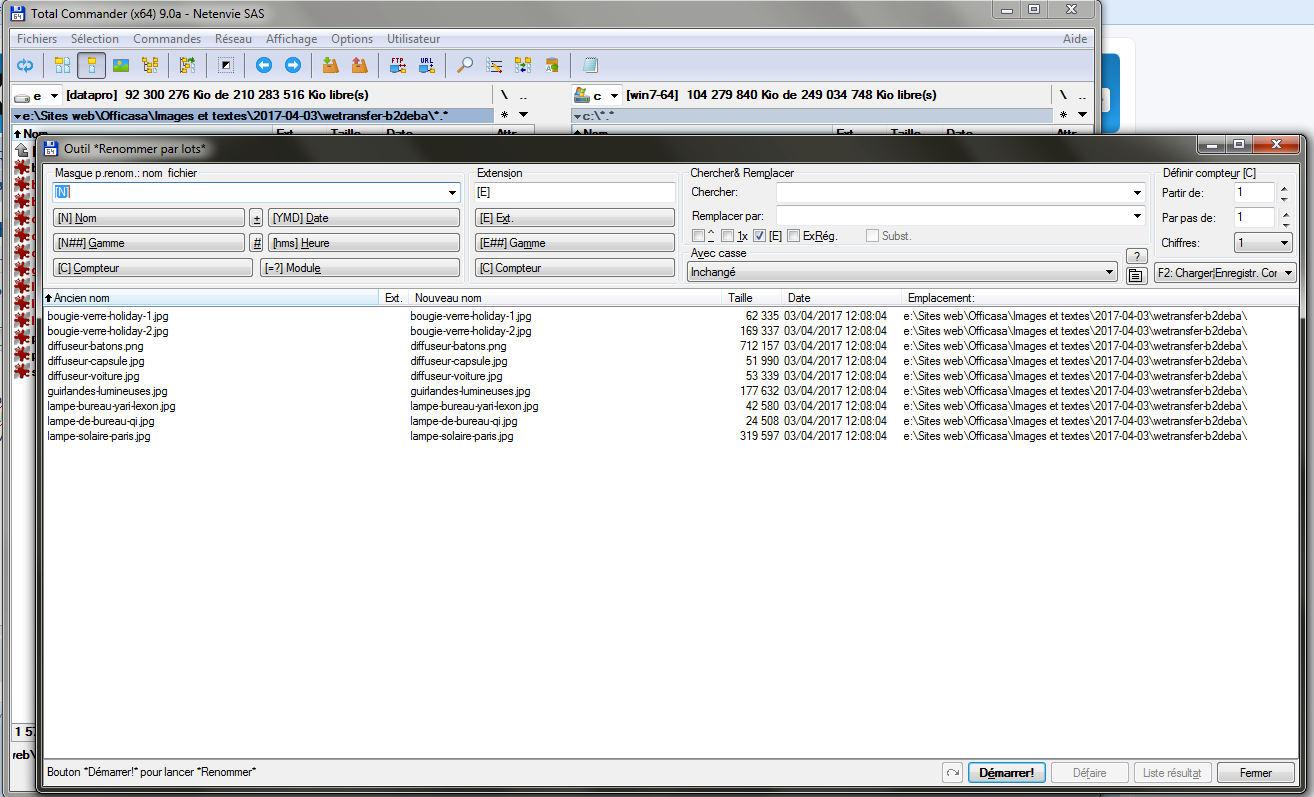Click the magnifier search files icon
Screen dimensions: 1314x797
465,66
